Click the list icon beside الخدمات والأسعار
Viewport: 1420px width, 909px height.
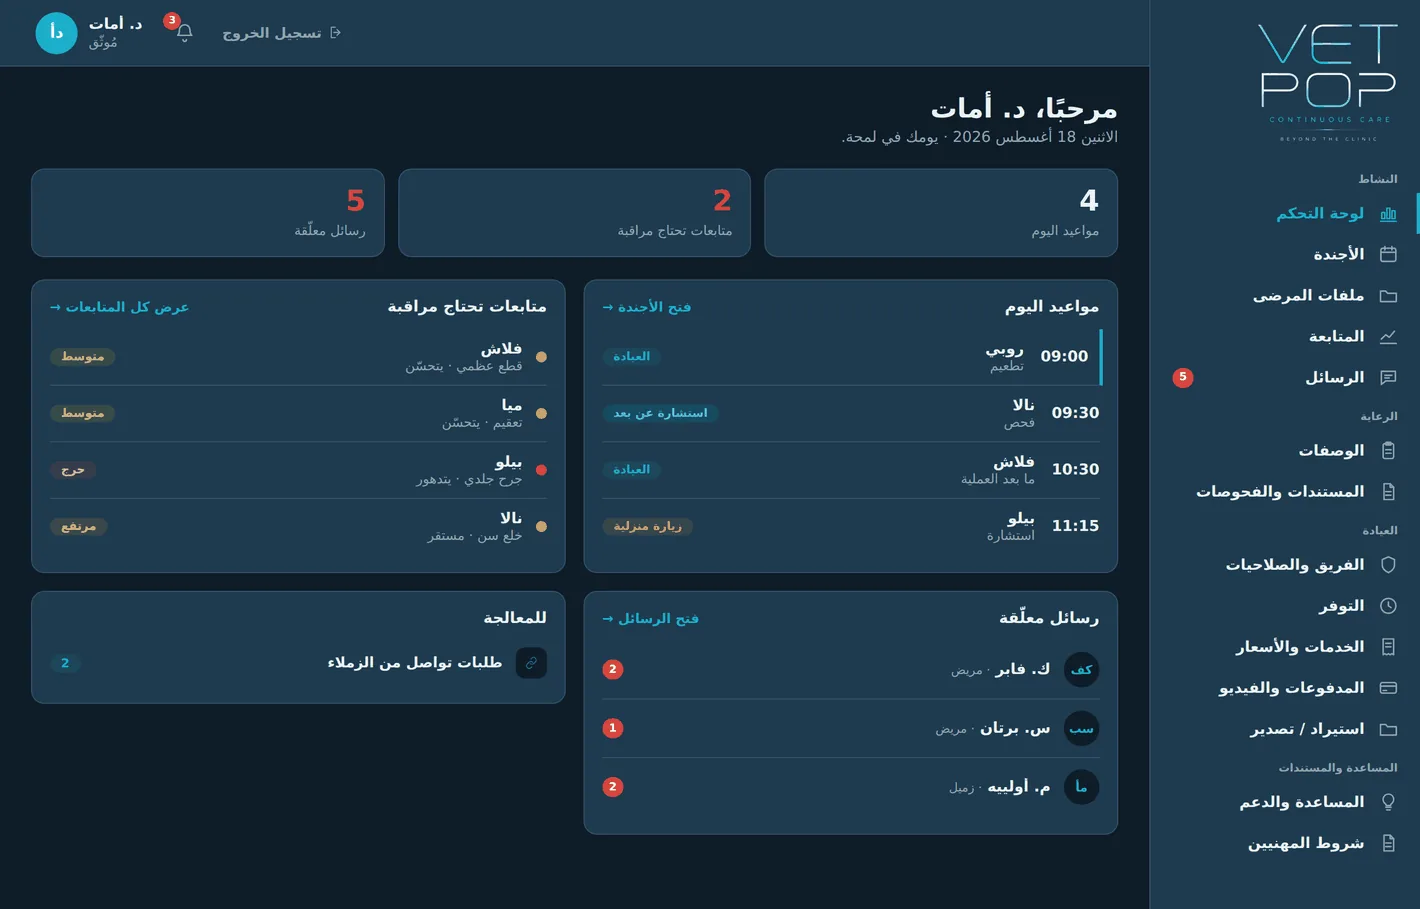coord(1388,647)
